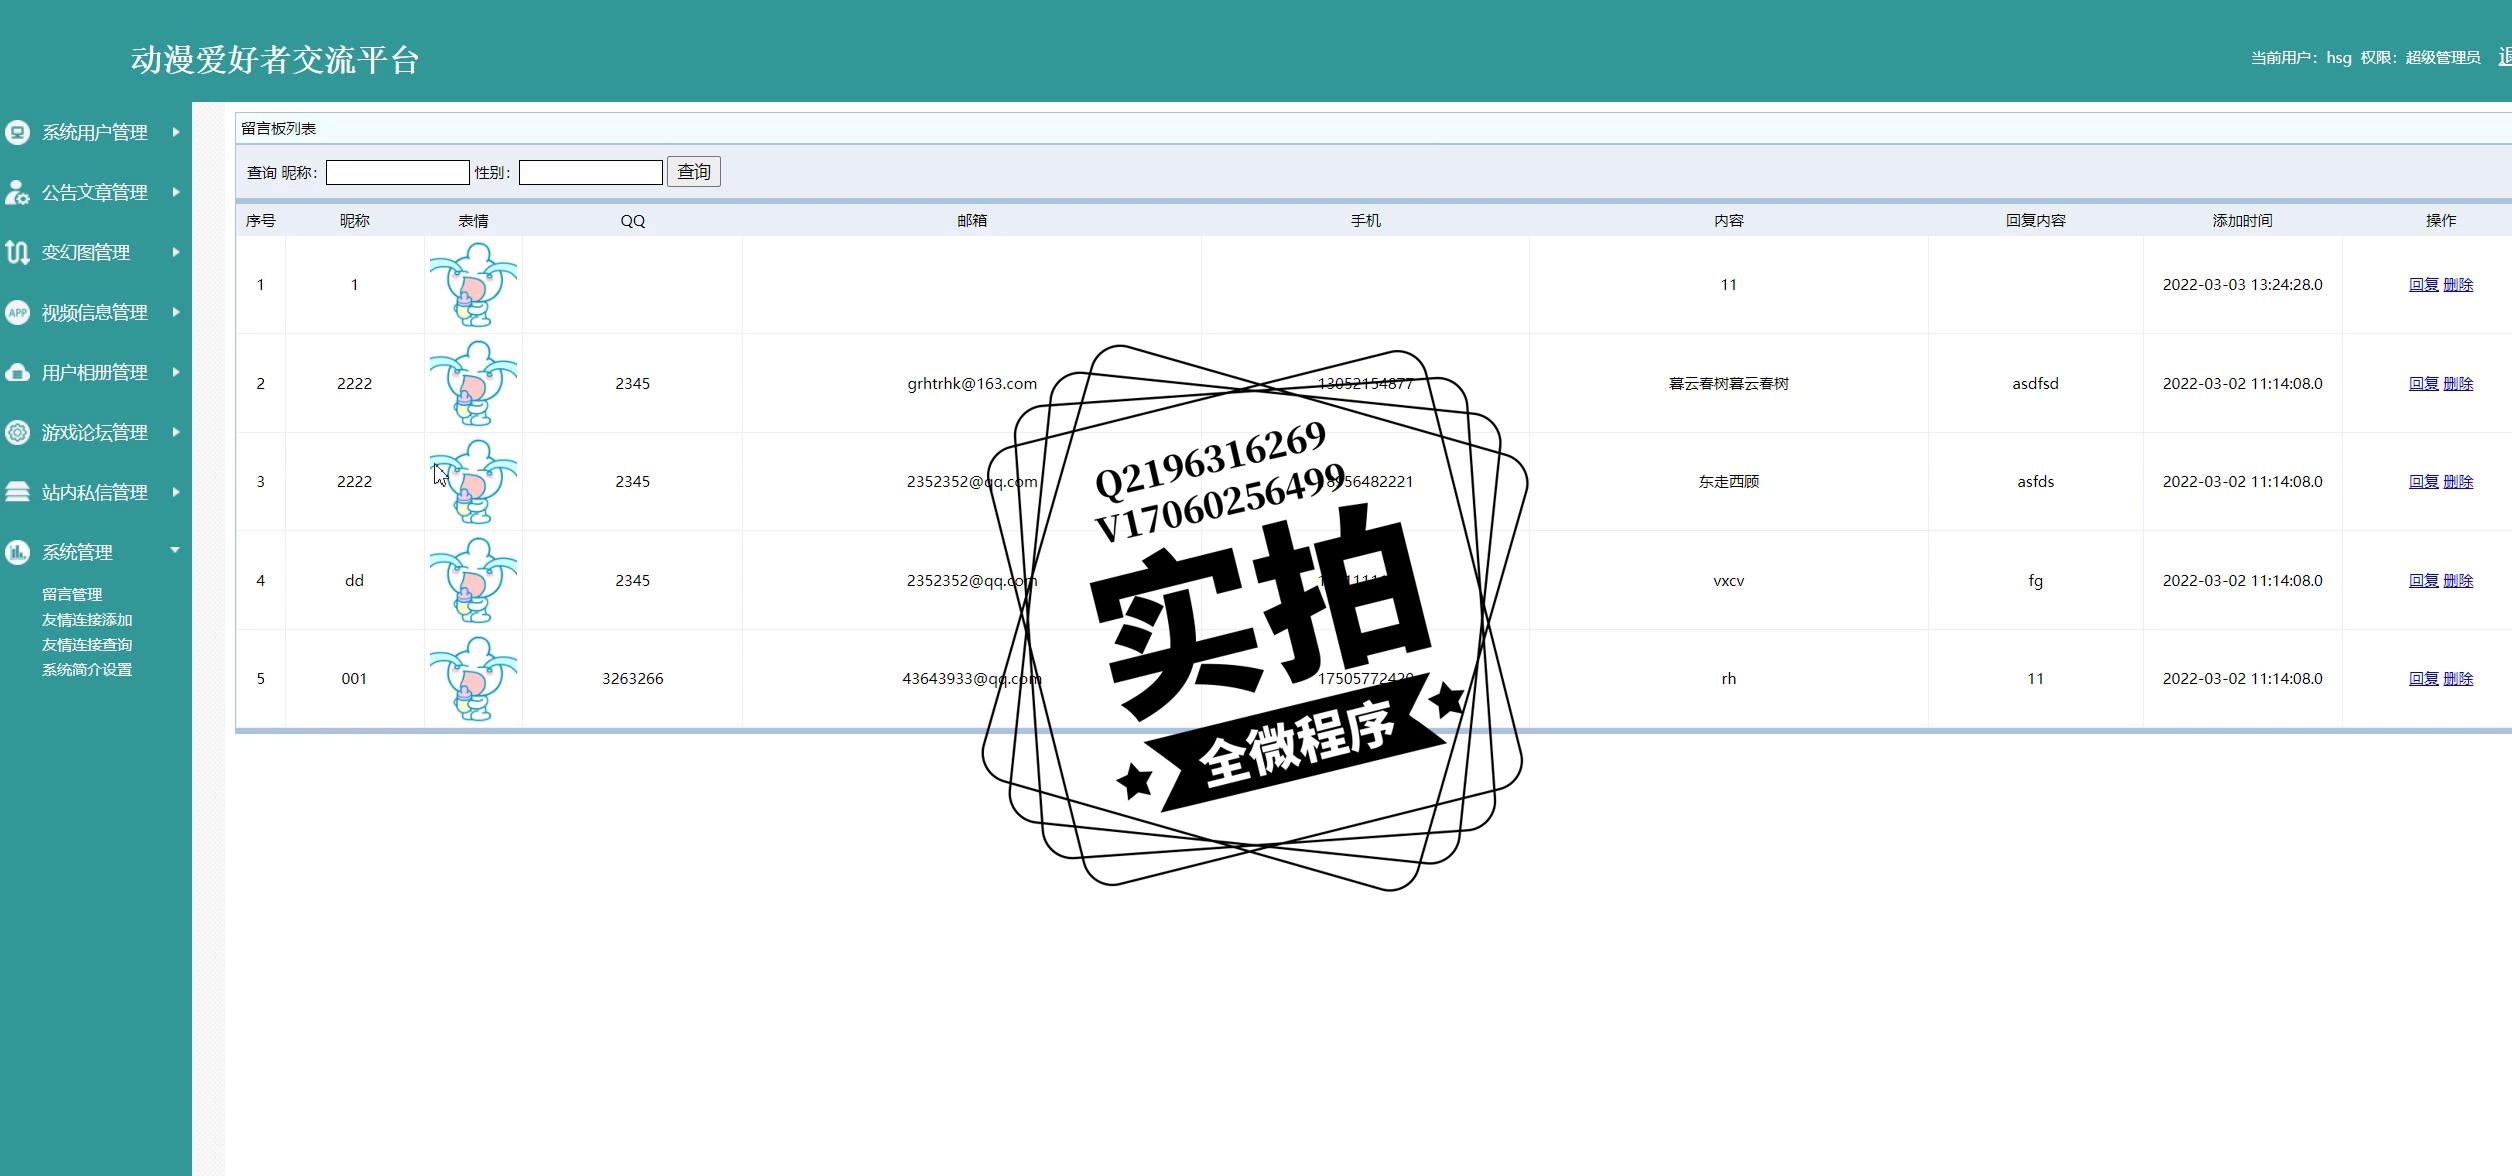Click emoticon image in row 1
Screen dimensions: 2512x1176
(x=473, y=285)
